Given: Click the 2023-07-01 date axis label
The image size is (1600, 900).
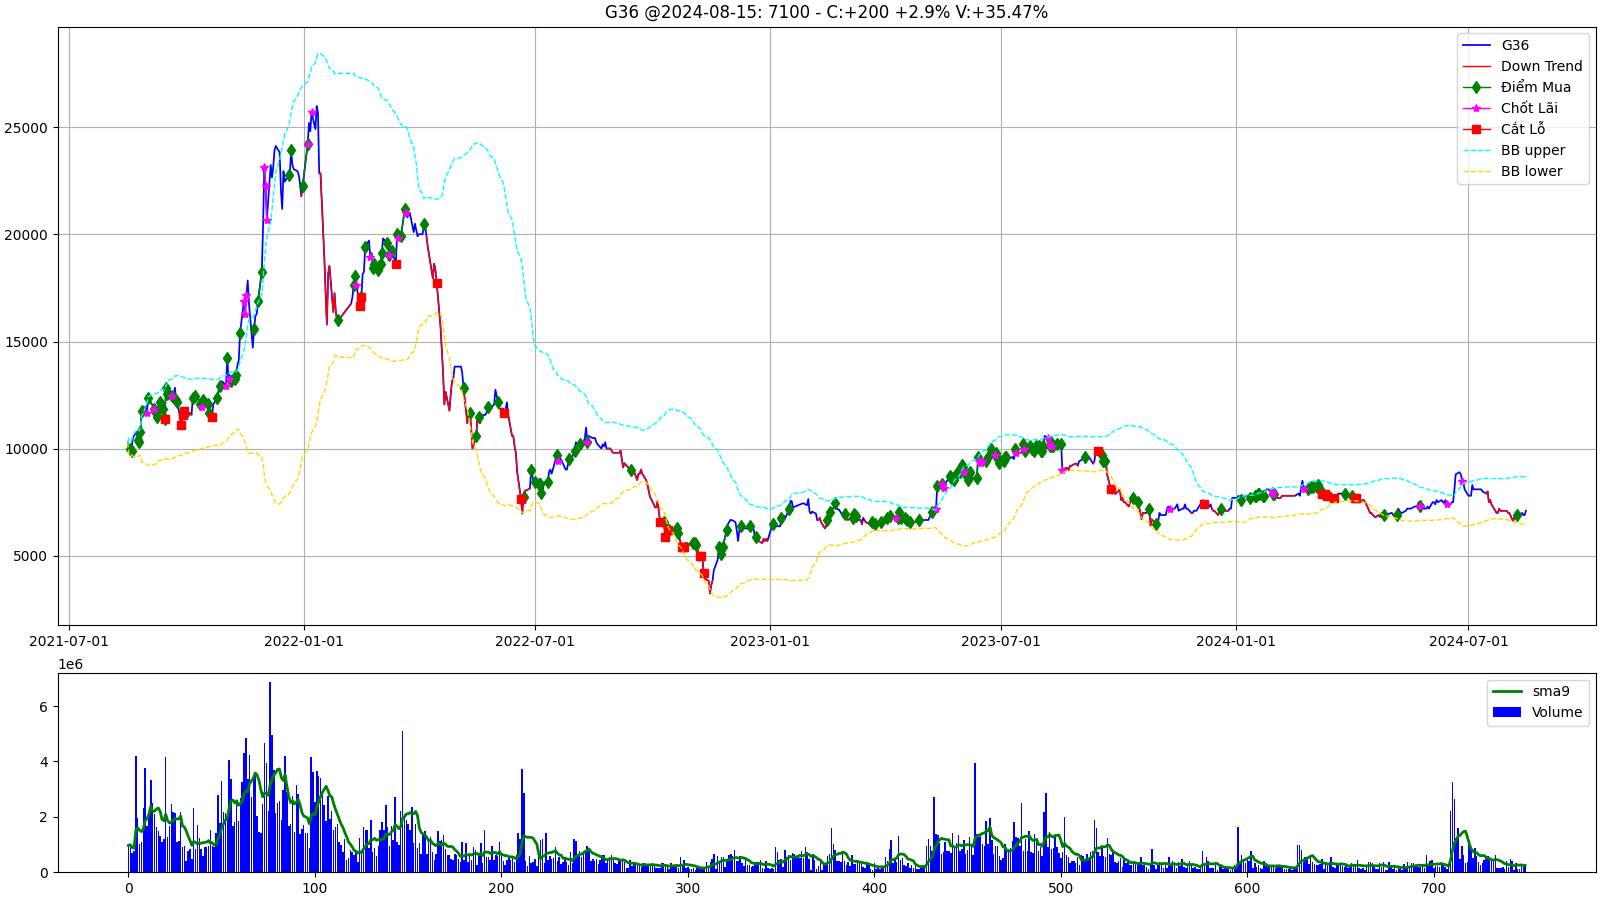Looking at the screenshot, I should coord(1001,641).
